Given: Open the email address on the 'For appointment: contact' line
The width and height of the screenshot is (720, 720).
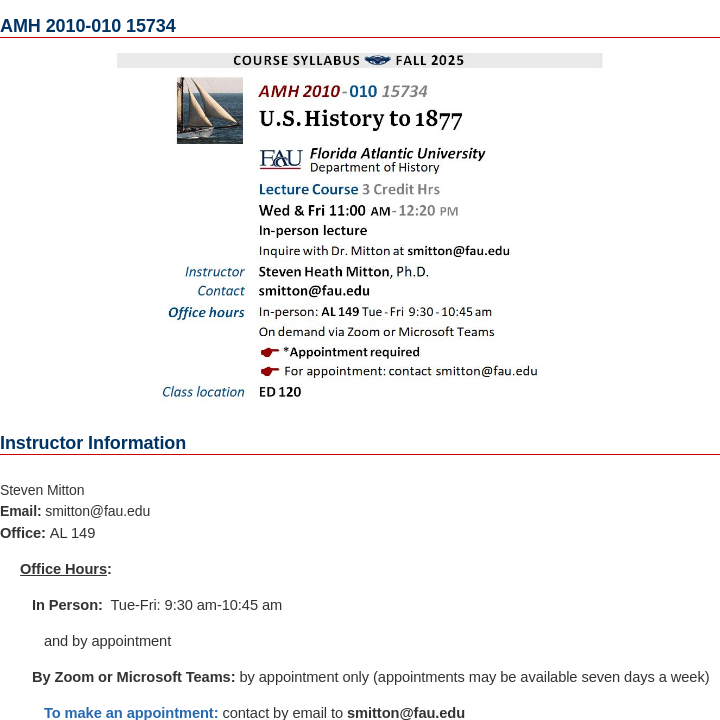Looking at the screenshot, I should click(x=486, y=371).
